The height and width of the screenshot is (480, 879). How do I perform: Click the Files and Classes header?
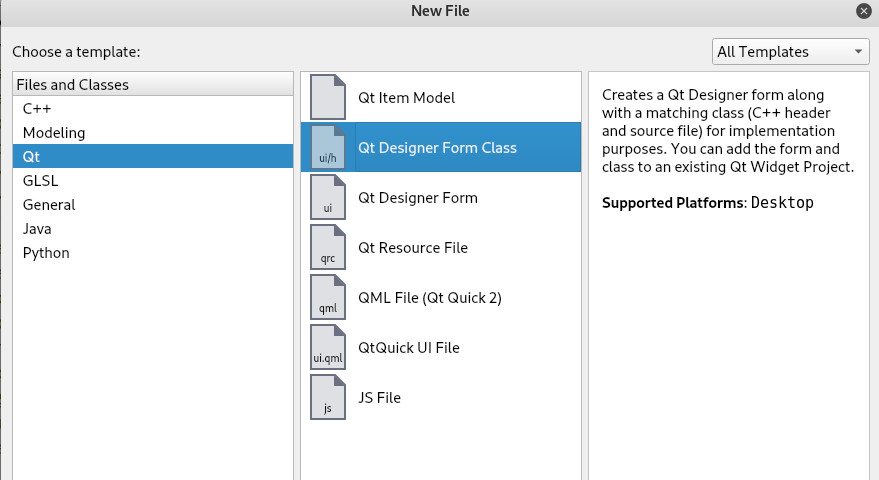pyautogui.click(x=153, y=84)
